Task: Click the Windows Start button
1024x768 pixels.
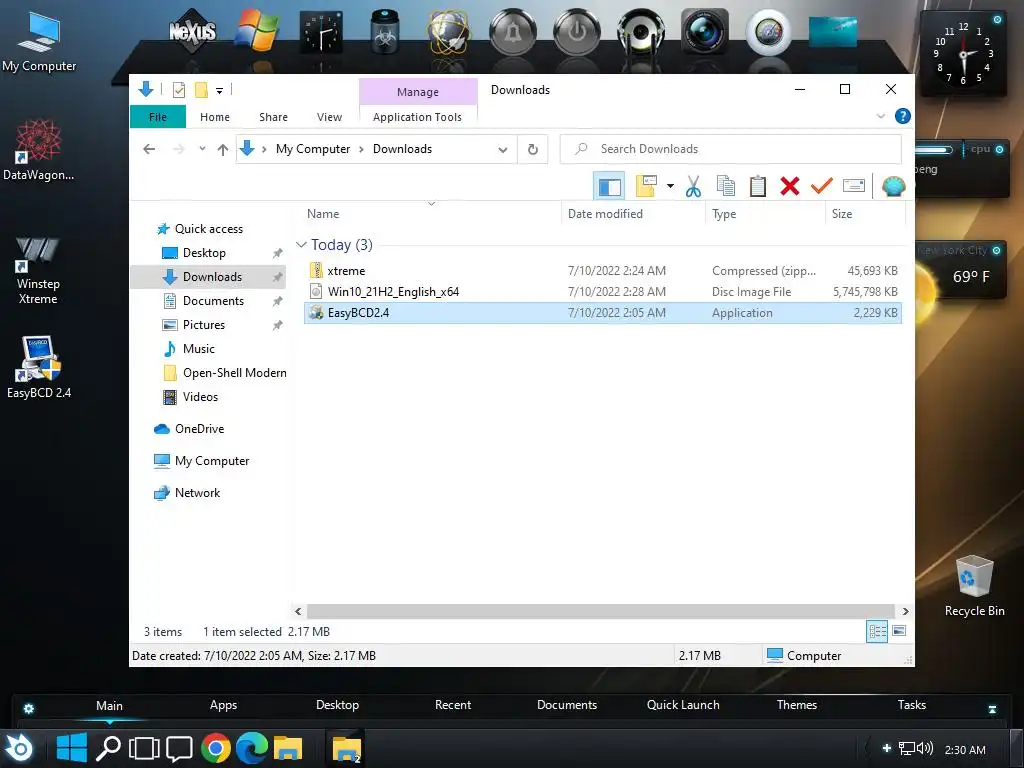Action: (71, 748)
